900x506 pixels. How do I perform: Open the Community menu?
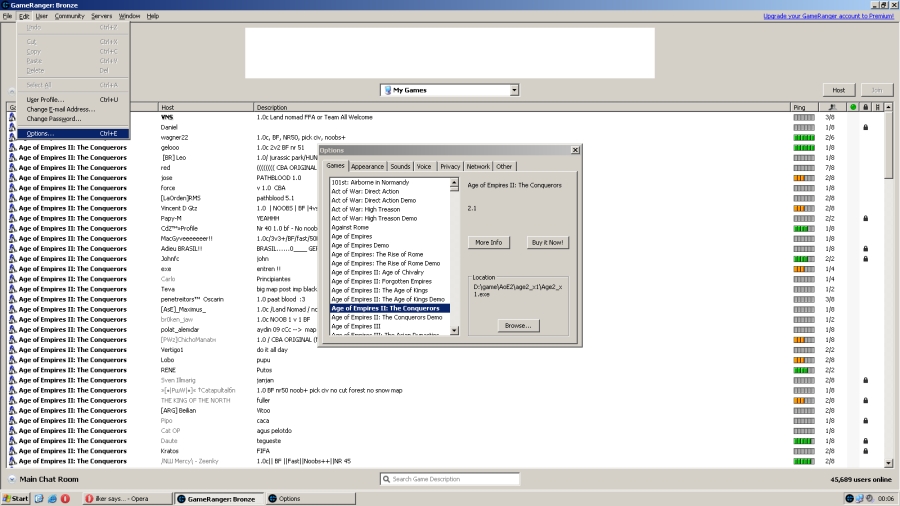[69, 16]
